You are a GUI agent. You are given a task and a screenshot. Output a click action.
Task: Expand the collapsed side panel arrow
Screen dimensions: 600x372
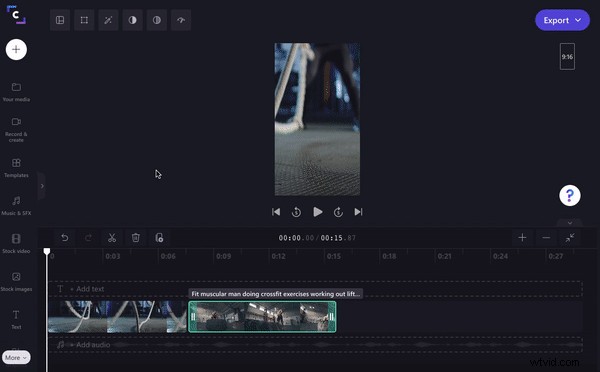42,186
